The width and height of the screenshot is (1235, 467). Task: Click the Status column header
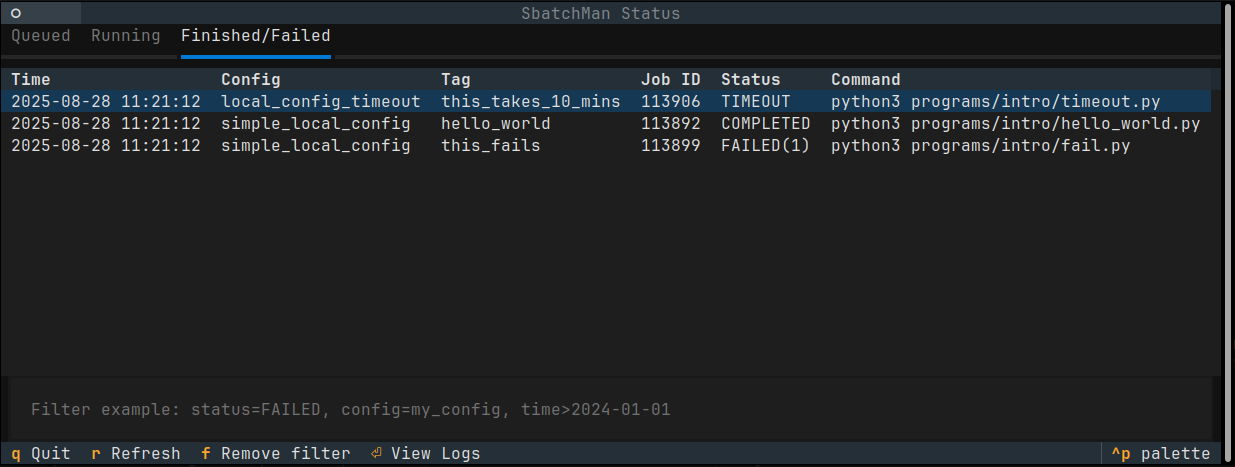coord(751,80)
